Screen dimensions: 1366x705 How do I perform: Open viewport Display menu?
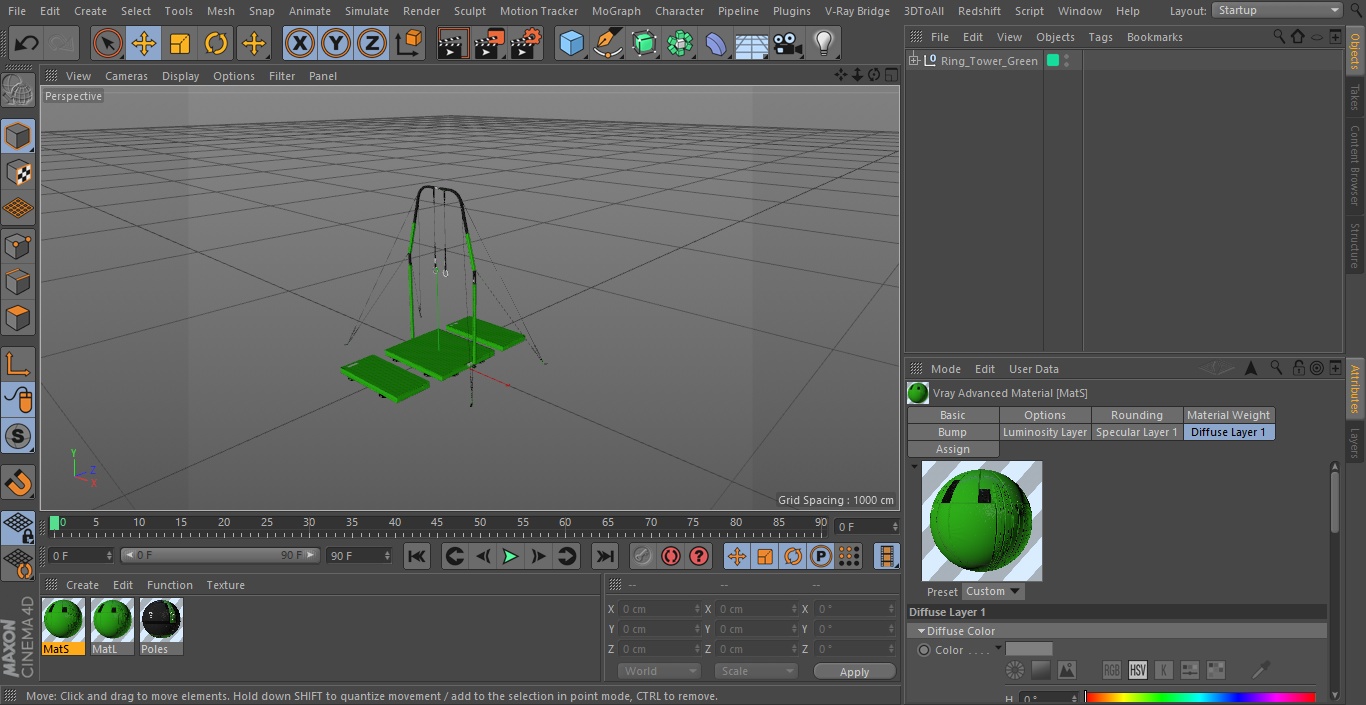pyautogui.click(x=180, y=76)
